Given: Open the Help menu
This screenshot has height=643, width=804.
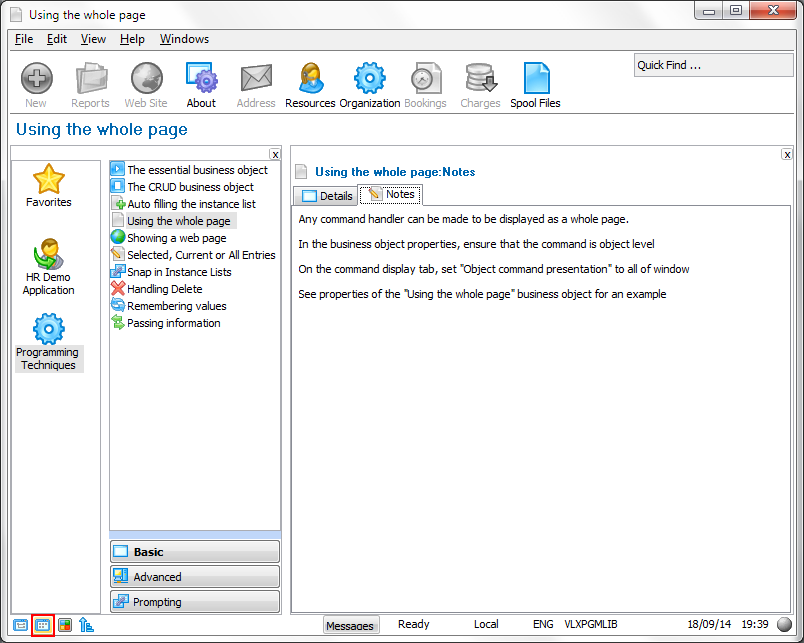Looking at the screenshot, I should tap(132, 39).
